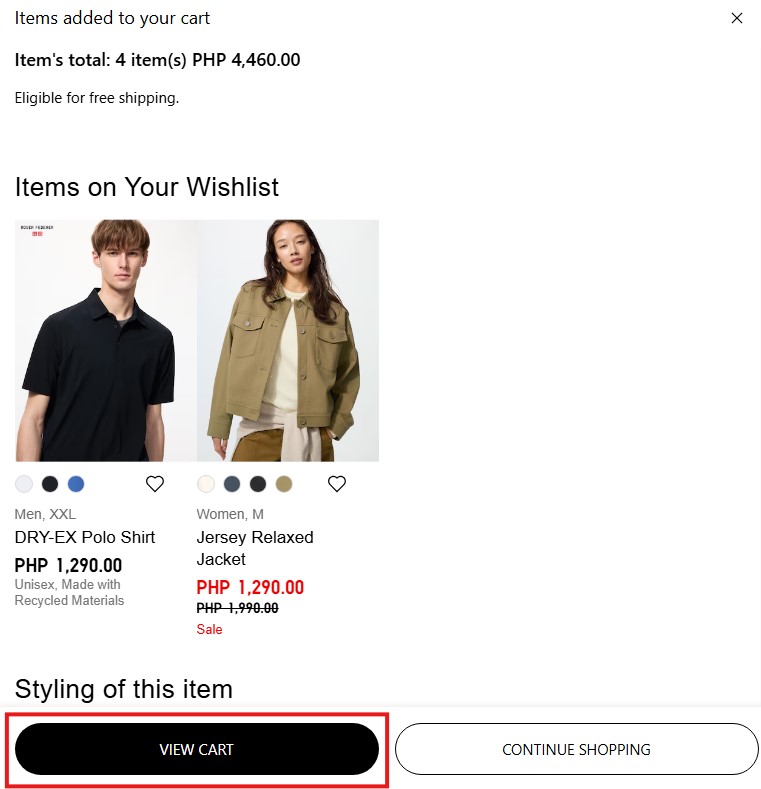Select black color swatch for Polo Shirt
Image resolution: width=761 pixels, height=789 pixels.
point(50,484)
